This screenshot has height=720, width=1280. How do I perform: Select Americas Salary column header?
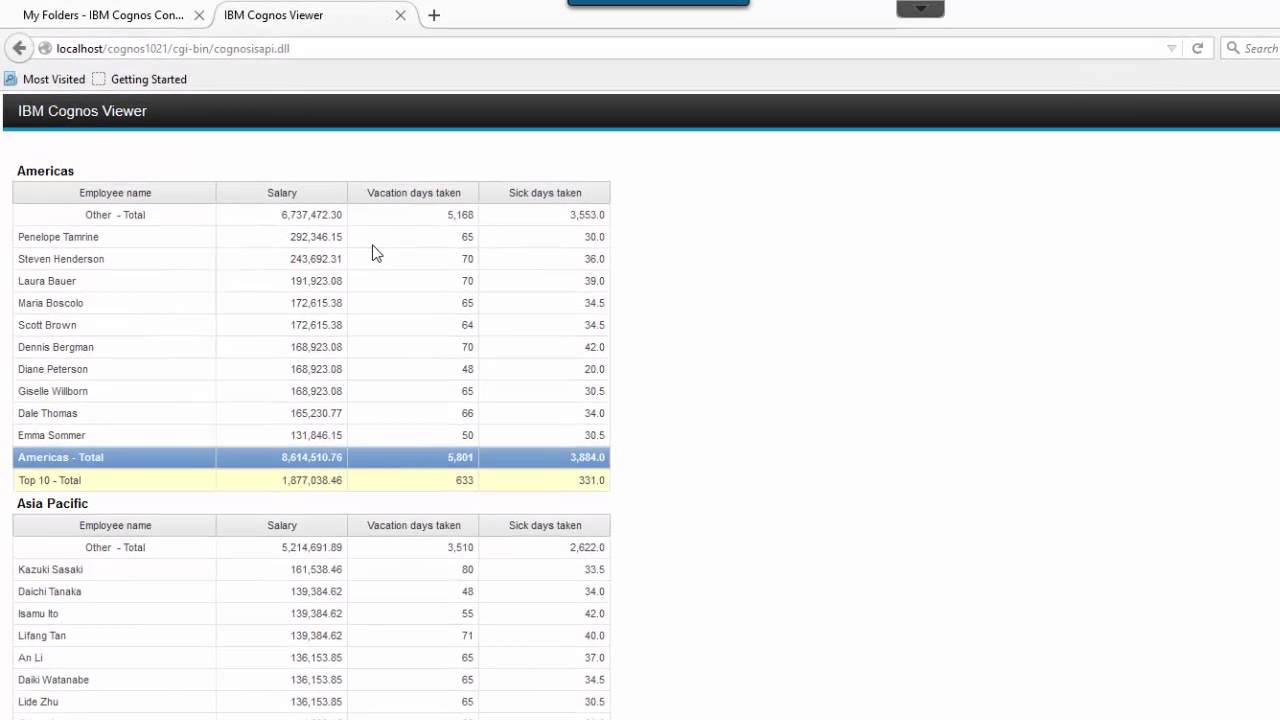282,193
